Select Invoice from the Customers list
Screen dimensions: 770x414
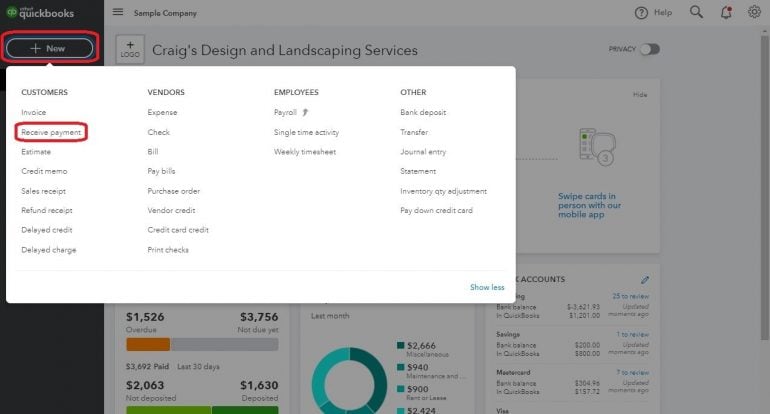(33, 112)
